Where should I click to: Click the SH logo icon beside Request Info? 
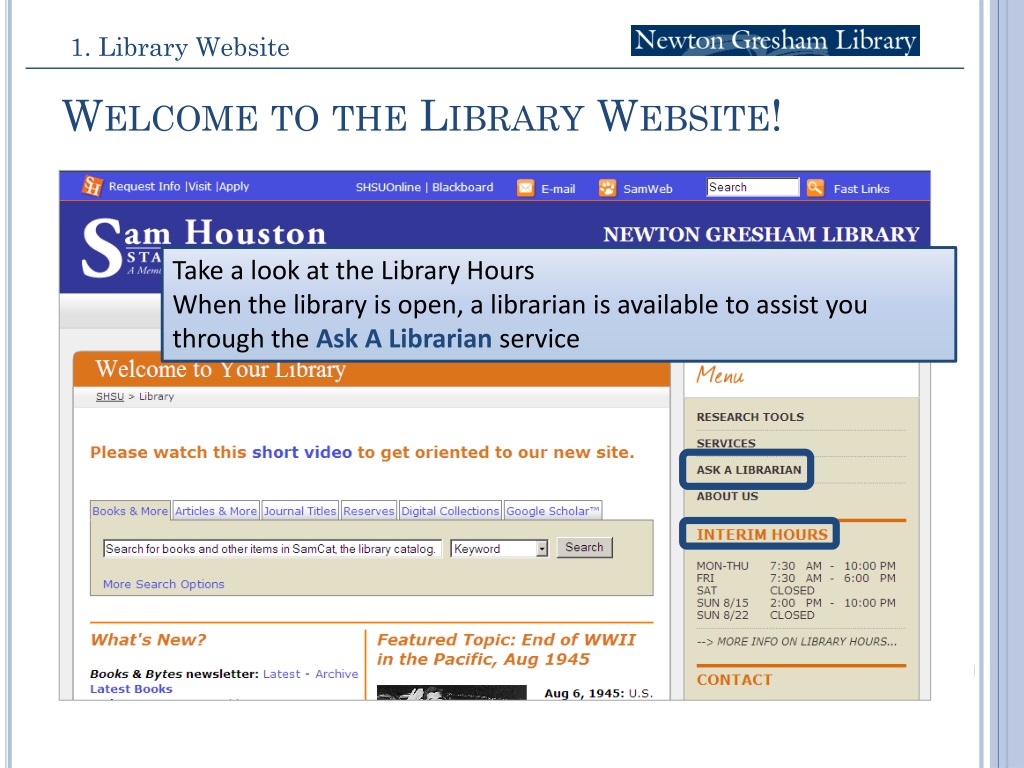coord(91,186)
